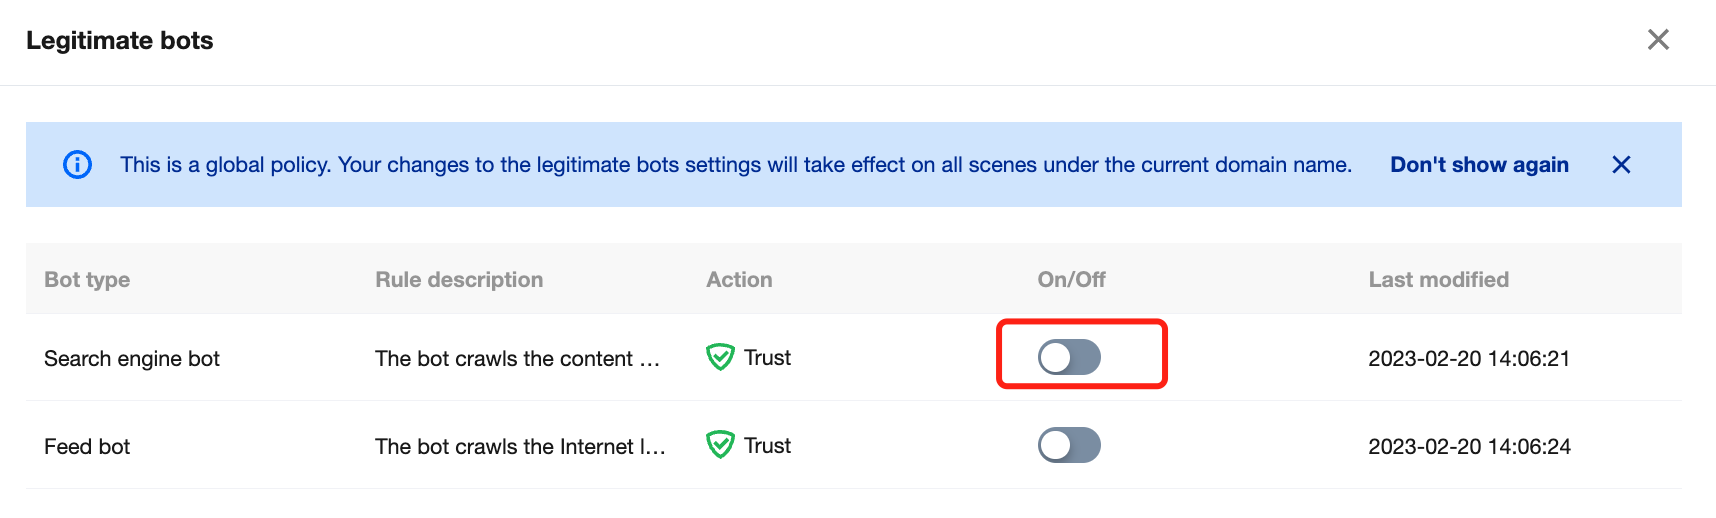Click the Rule description column header

click(459, 280)
